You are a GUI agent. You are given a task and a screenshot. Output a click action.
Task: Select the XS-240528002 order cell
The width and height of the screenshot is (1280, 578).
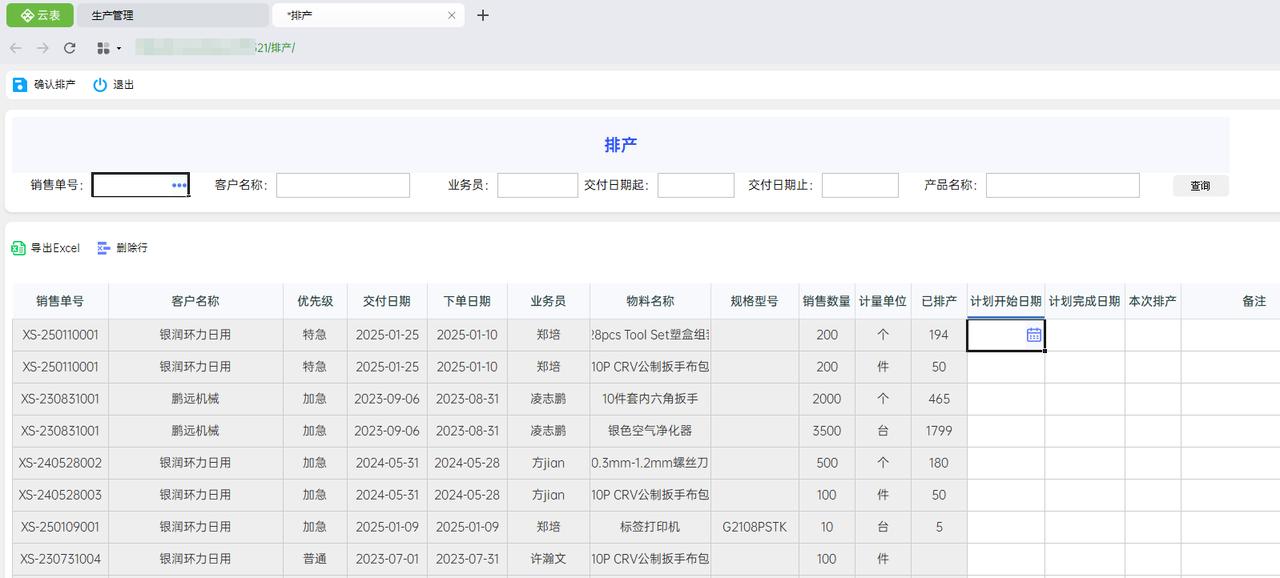pos(60,463)
